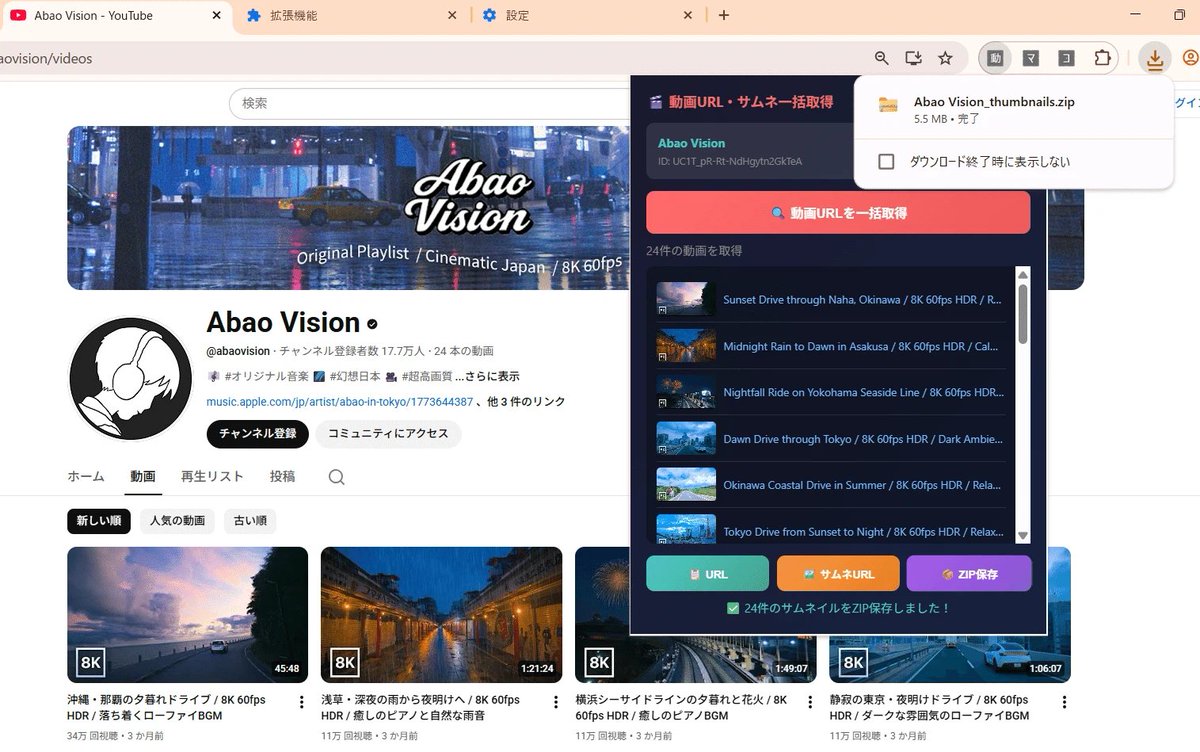Viewport: 1200px width, 752px height.
Task: Click the address bar URL text
Action: point(46,59)
